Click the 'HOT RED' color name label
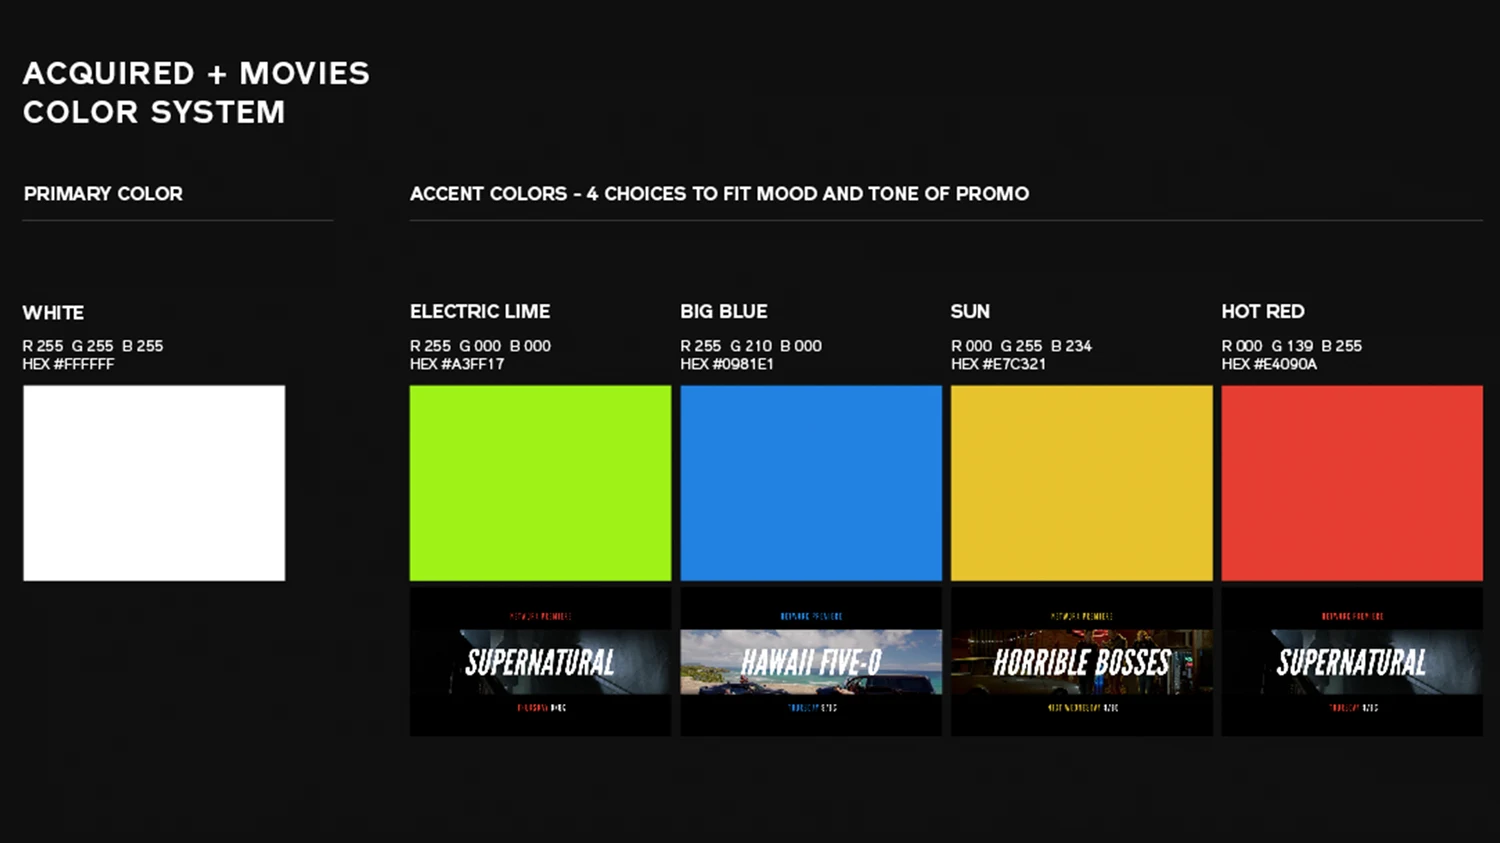The image size is (1500, 843). [x=1263, y=312]
